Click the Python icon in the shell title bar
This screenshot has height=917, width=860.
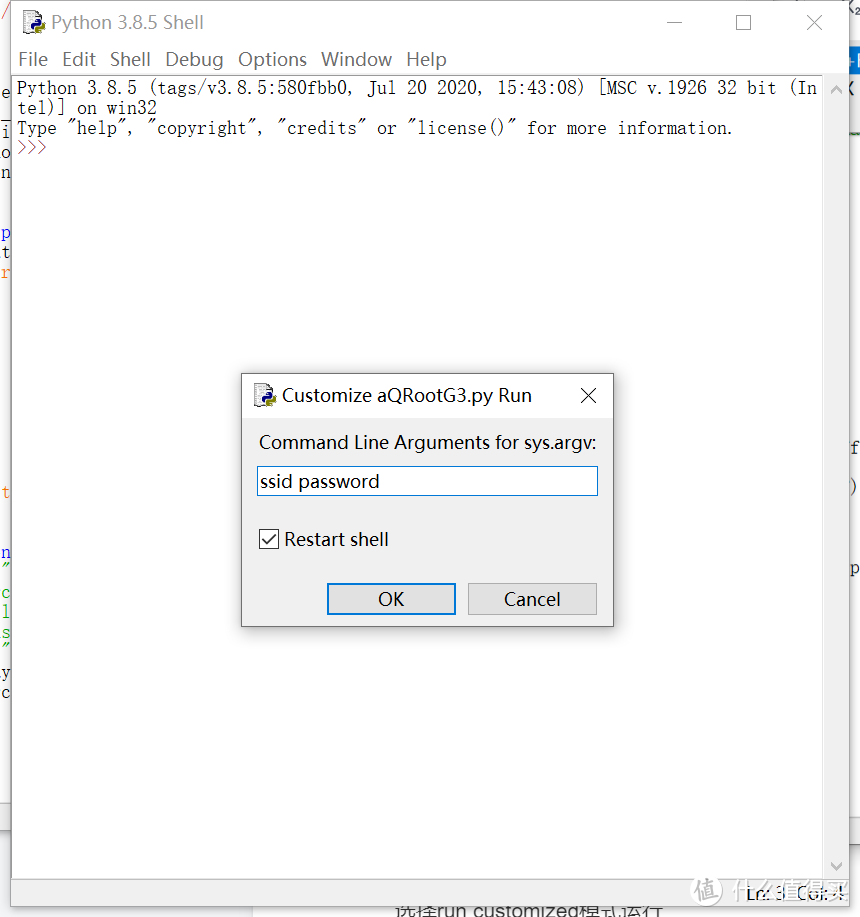pos(34,22)
